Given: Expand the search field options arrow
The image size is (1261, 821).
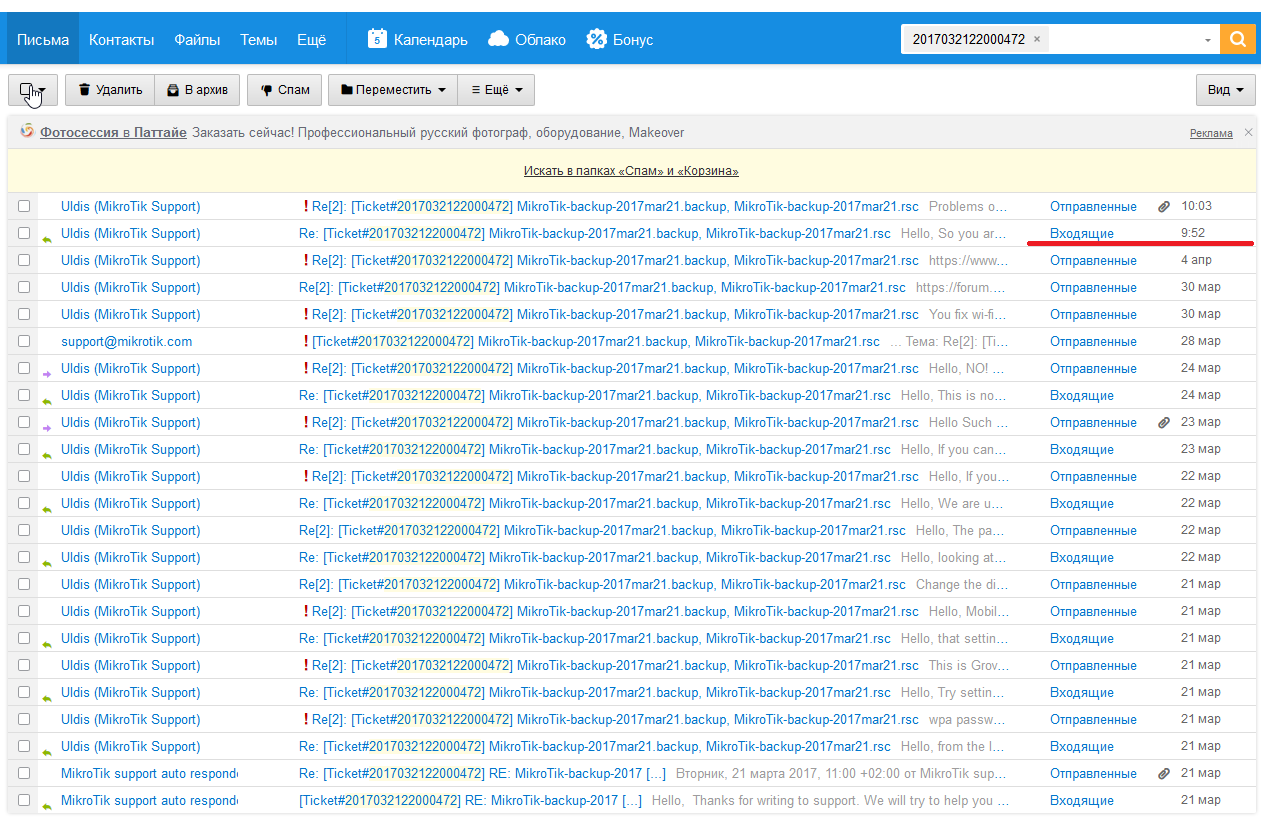Looking at the screenshot, I should coord(1208,40).
